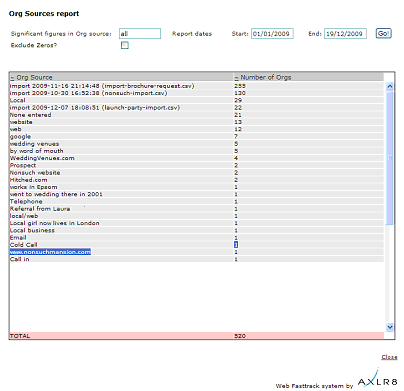This screenshot has width=404, height=391.
Task: Select the 'Hitched.com' row
Action: tap(197, 180)
